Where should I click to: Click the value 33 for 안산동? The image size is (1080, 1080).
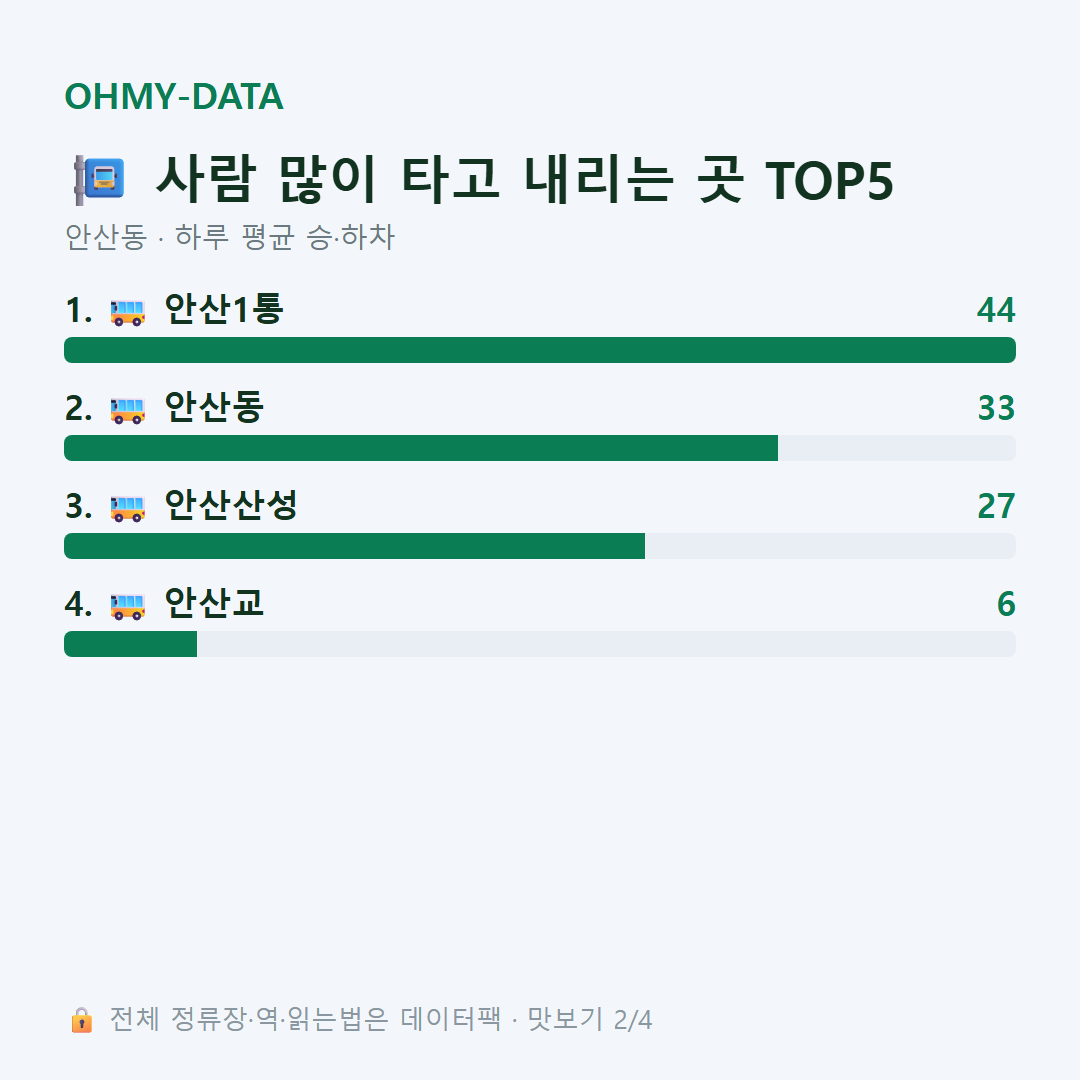tap(996, 408)
